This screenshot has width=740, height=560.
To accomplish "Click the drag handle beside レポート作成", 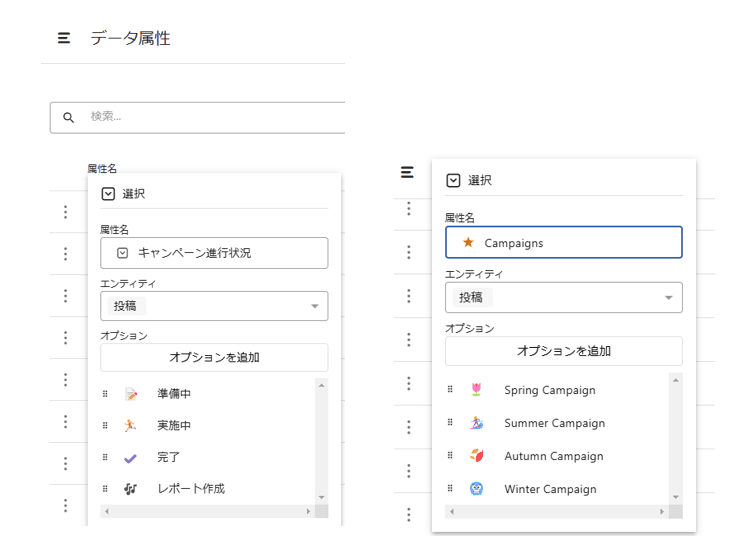I will (x=105, y=489).
